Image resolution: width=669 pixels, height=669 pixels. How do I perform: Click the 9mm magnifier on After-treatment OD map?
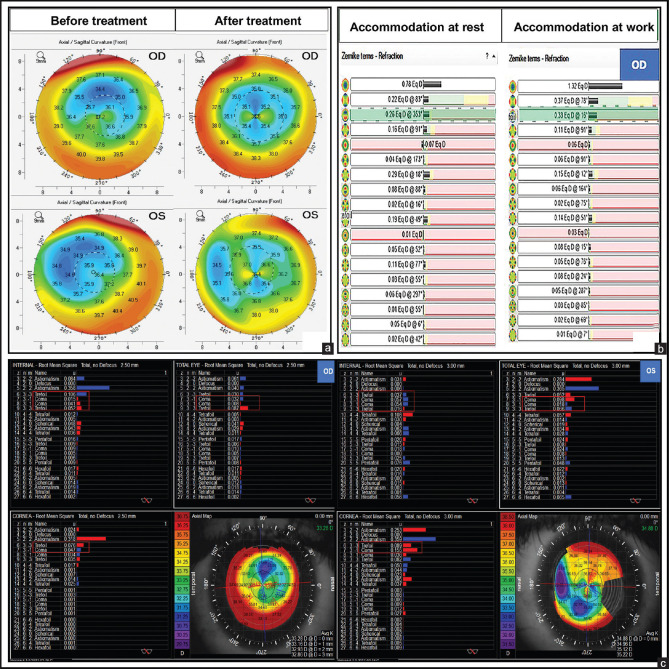point(200,57)
